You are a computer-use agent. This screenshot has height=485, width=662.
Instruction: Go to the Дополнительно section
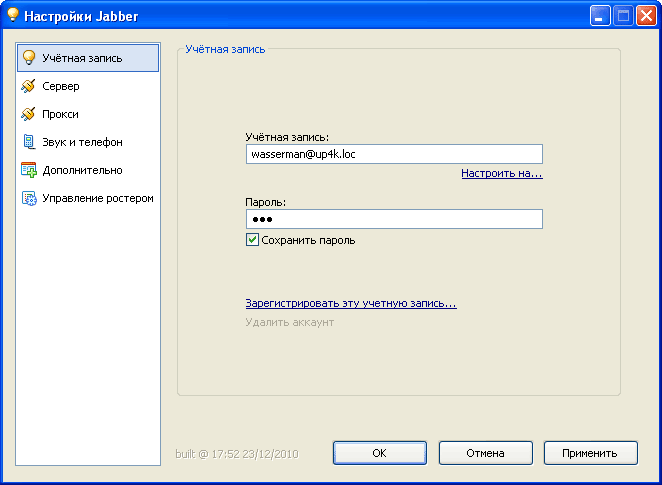coord(82,170)
